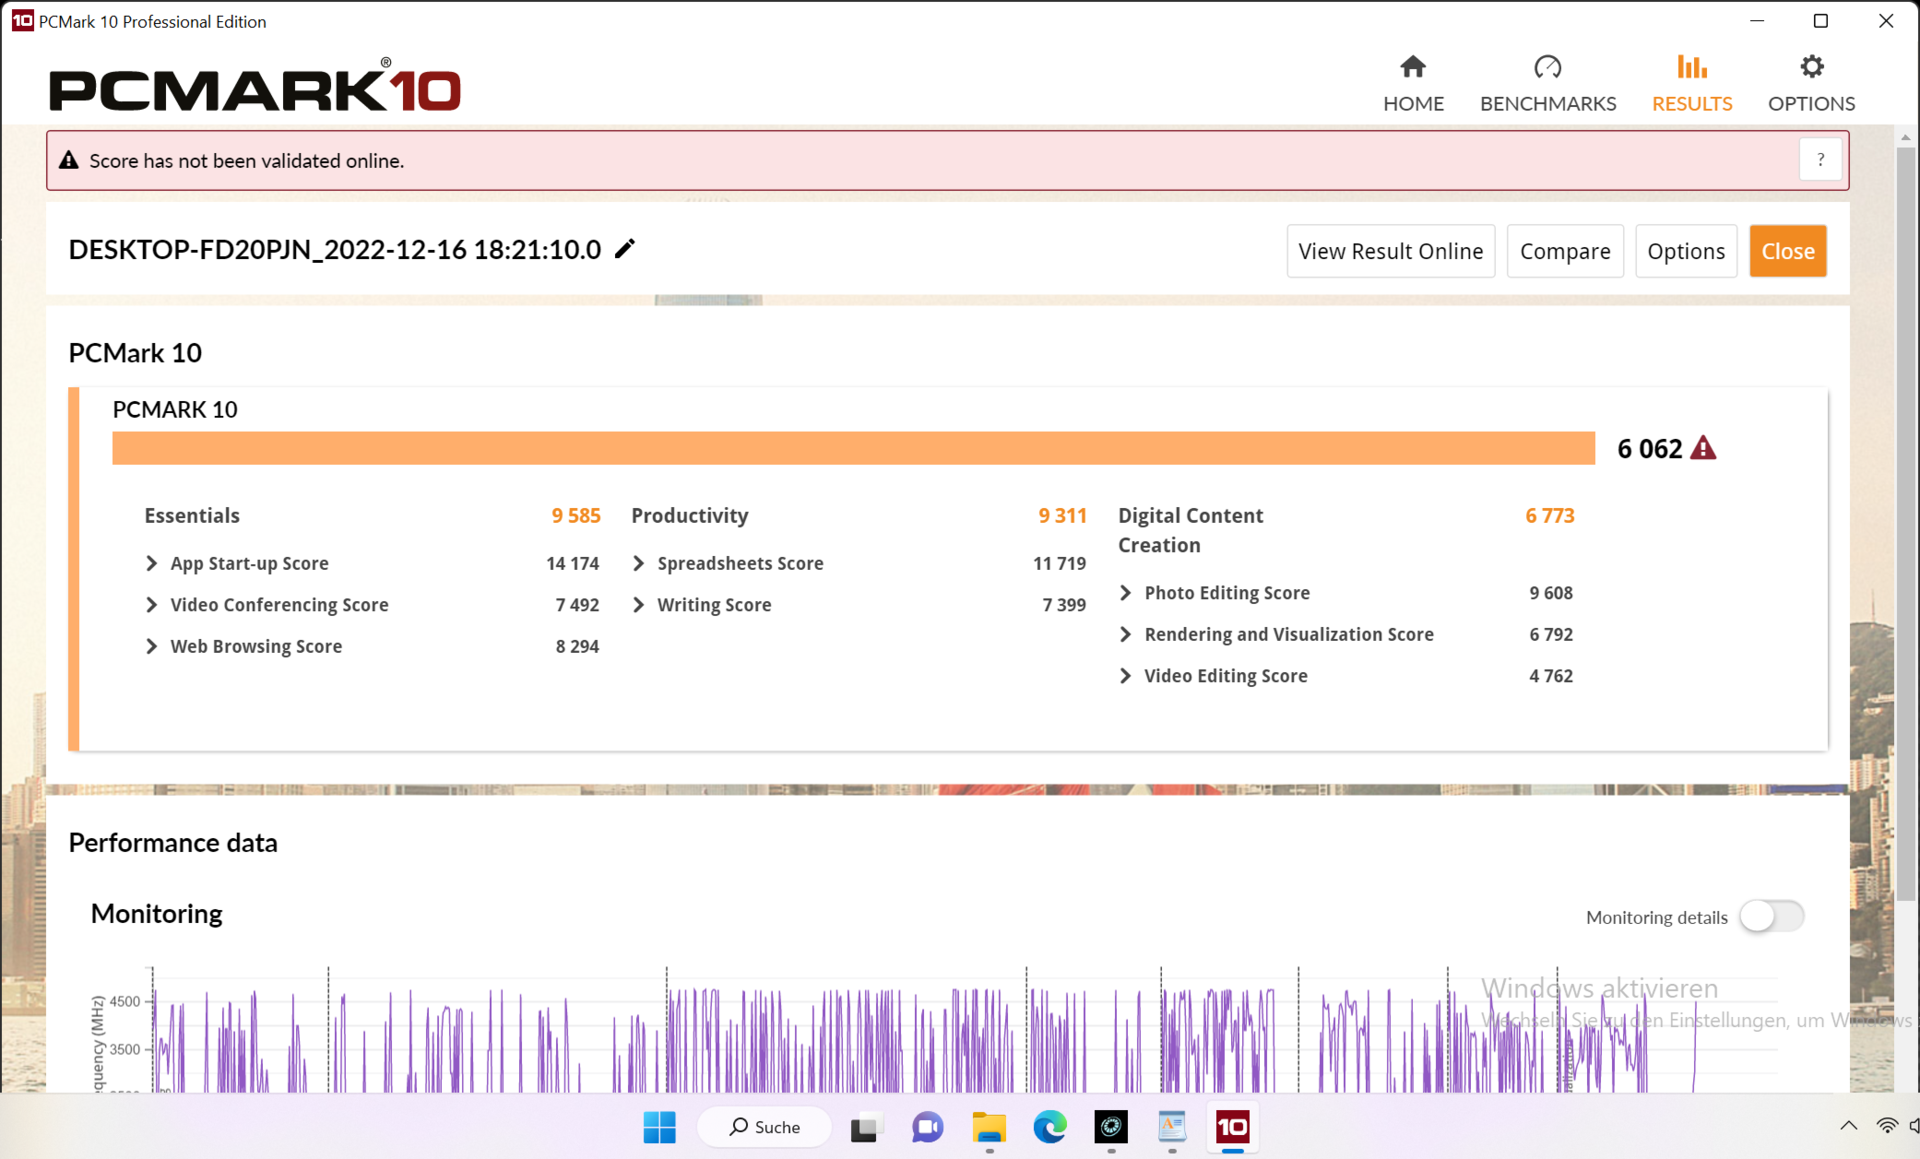Switch to the Results tab

tap(1691, 83)
